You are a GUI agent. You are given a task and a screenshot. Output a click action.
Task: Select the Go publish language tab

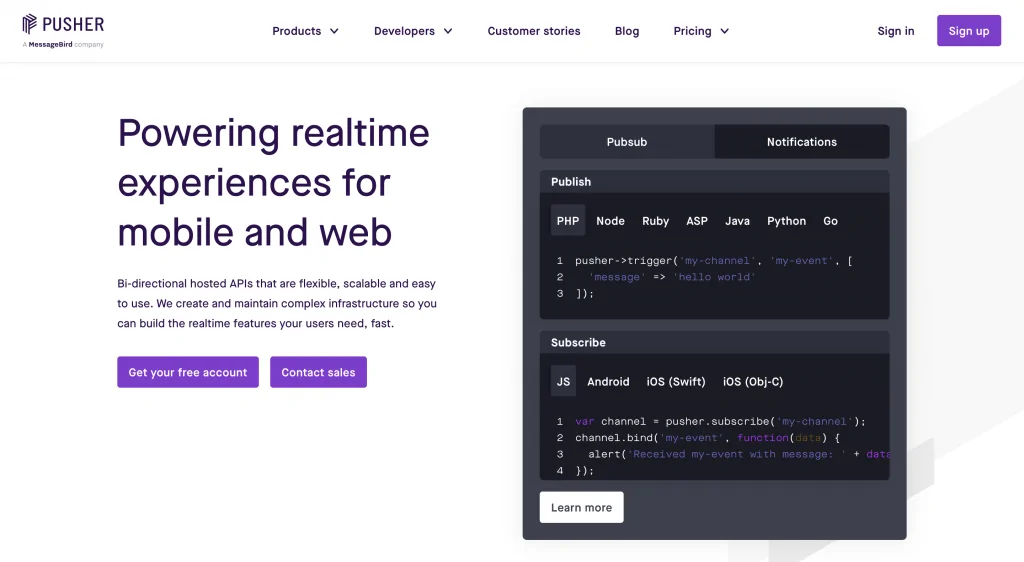click(x=830, y=221)
